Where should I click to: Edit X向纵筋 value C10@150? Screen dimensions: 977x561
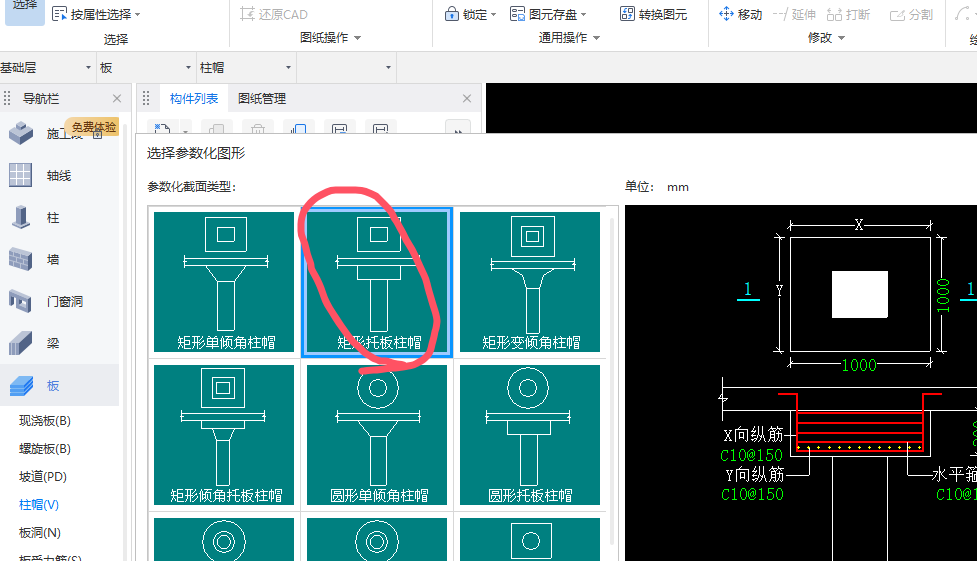tap(751, 456)
